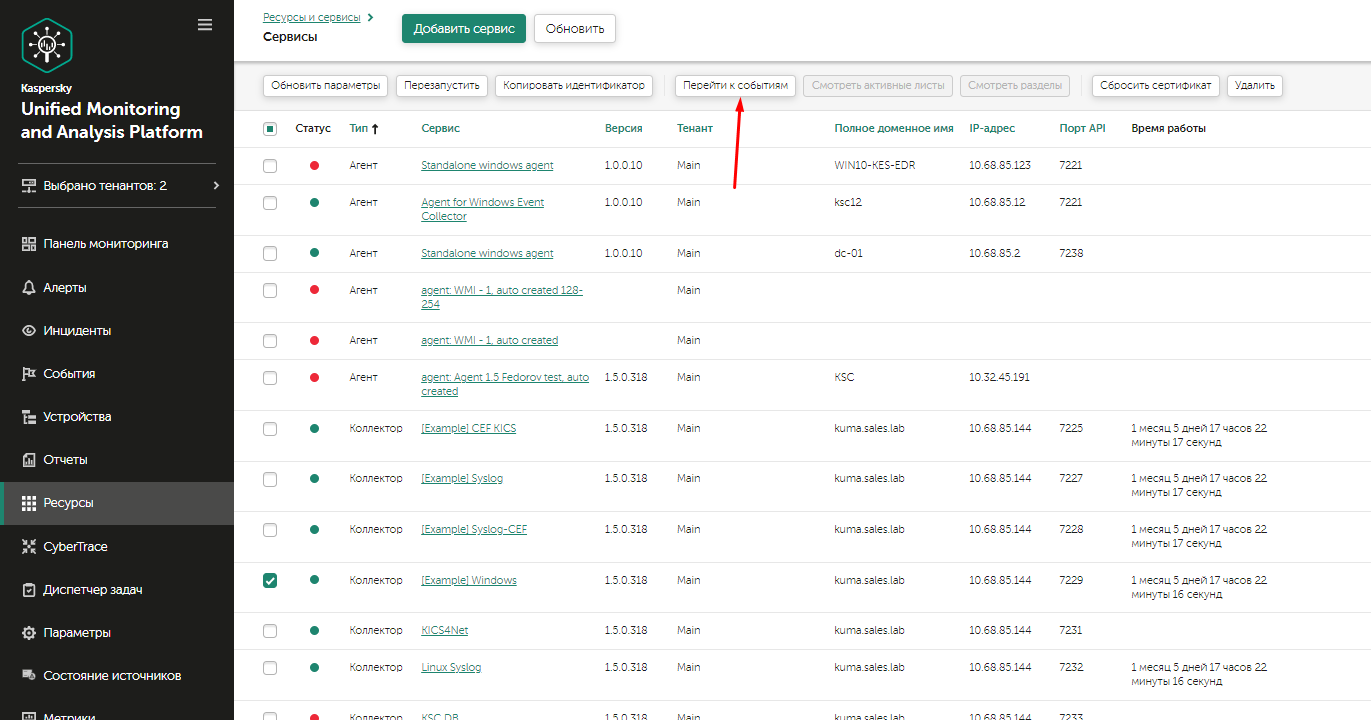Click the Сервисы page title text
1371x720 pixels.
[x=290, y=37]
